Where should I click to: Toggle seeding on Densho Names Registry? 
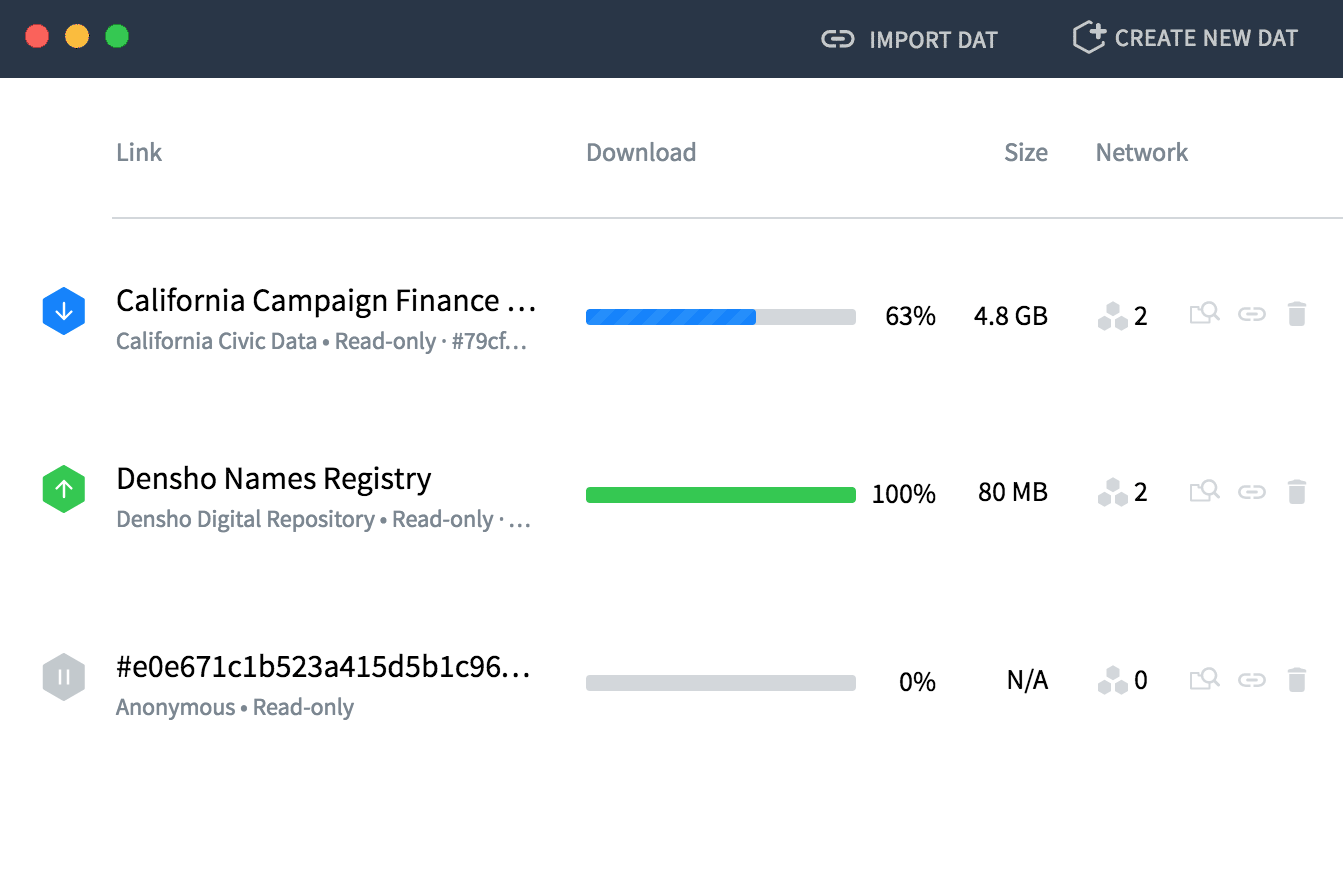(x=63, y=489)
